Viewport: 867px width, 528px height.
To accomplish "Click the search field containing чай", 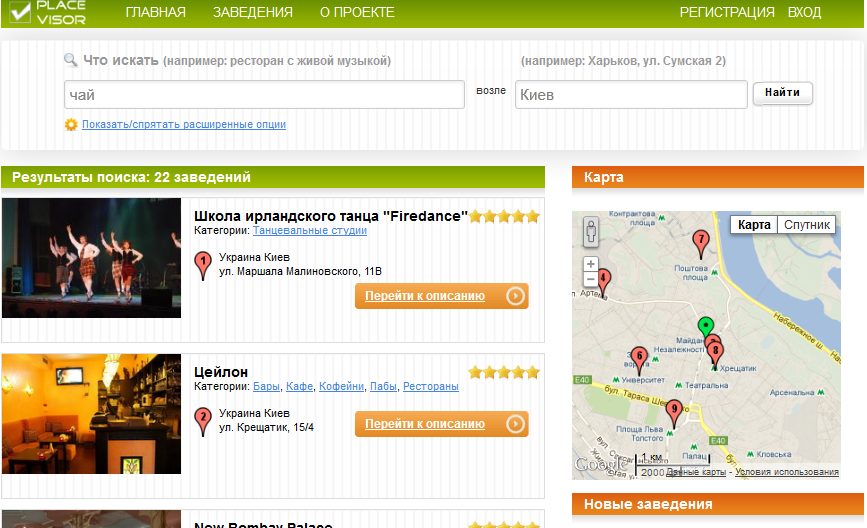I will point(264,95).
